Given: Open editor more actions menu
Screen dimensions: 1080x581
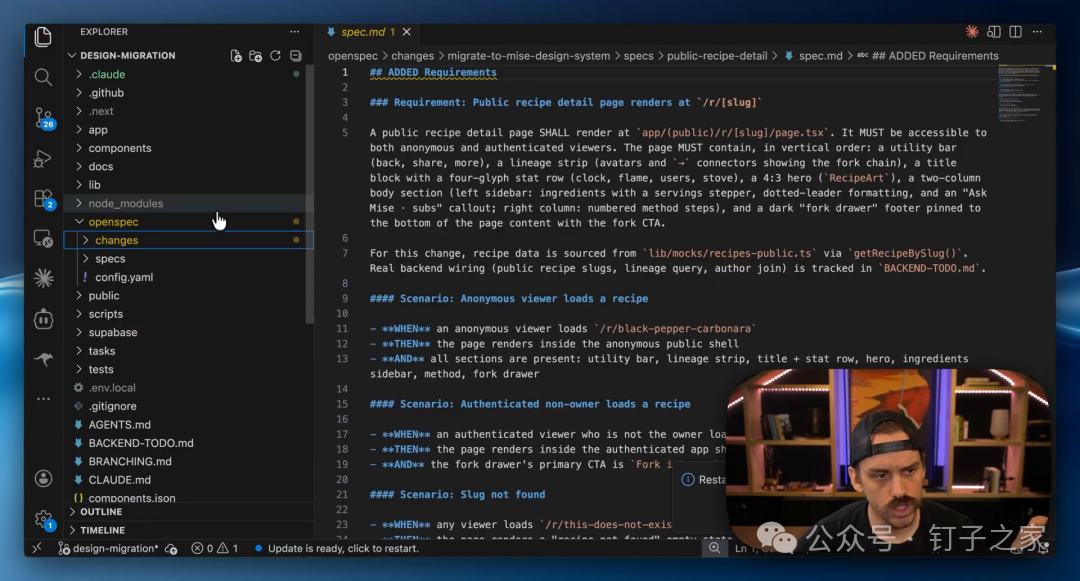Looking at the screenshot, I should [1037, 32].
